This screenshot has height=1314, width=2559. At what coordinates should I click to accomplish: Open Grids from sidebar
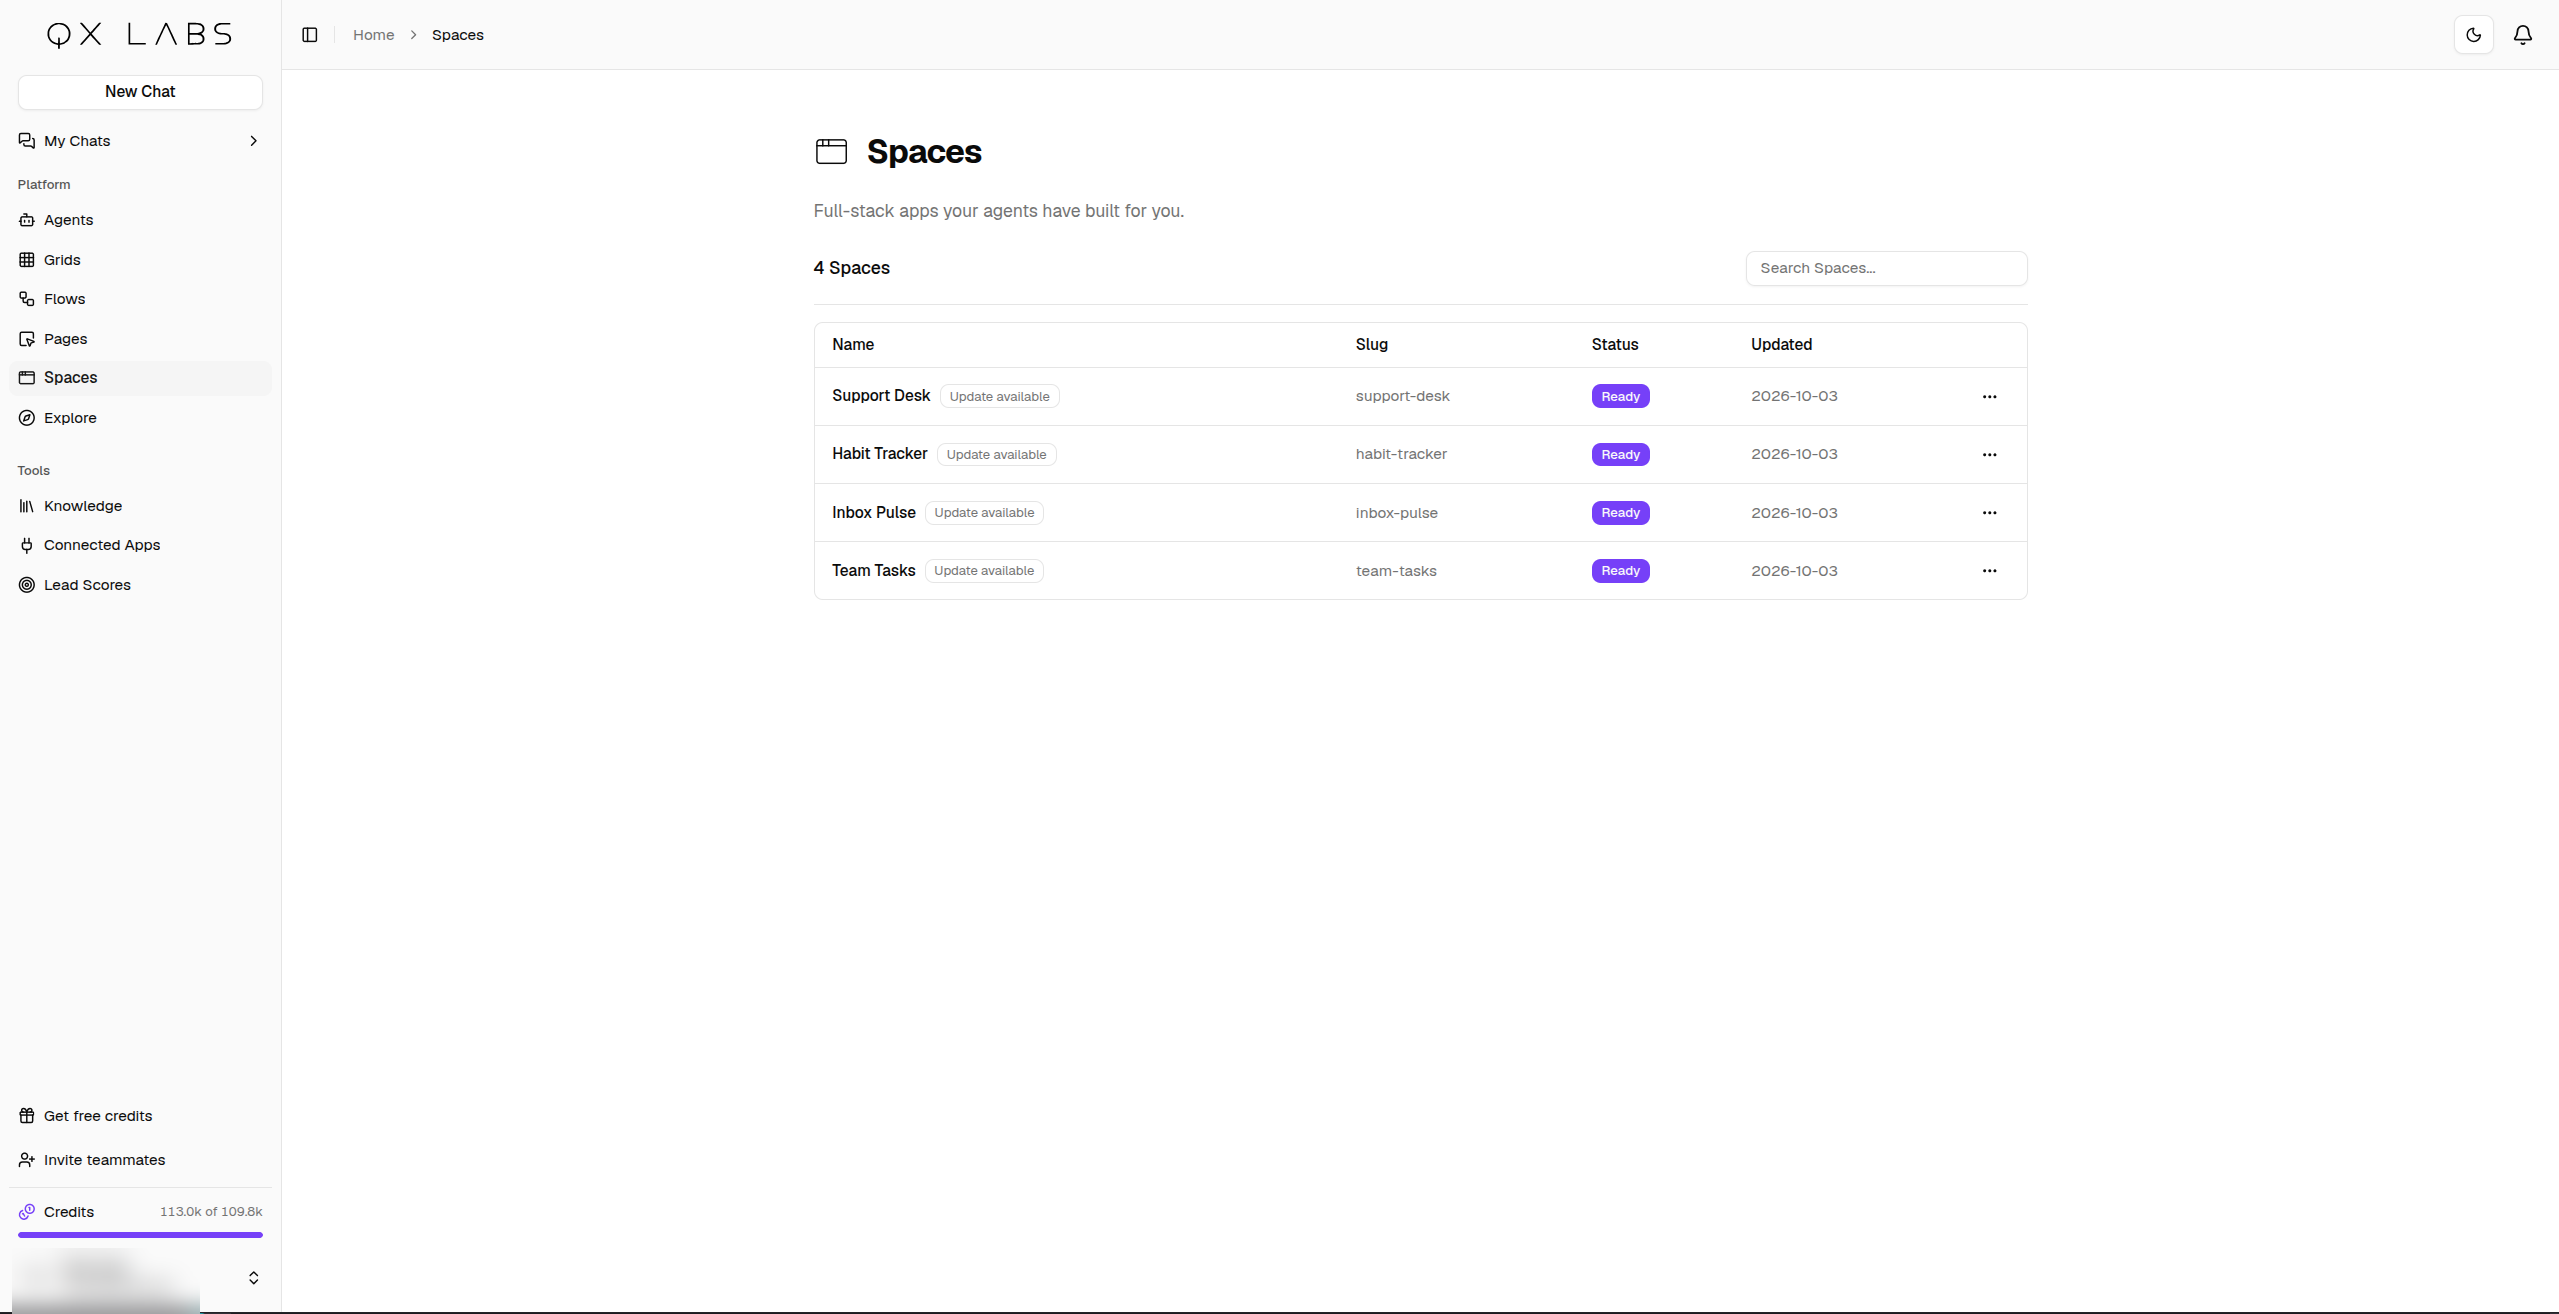[x=140, y=260]
